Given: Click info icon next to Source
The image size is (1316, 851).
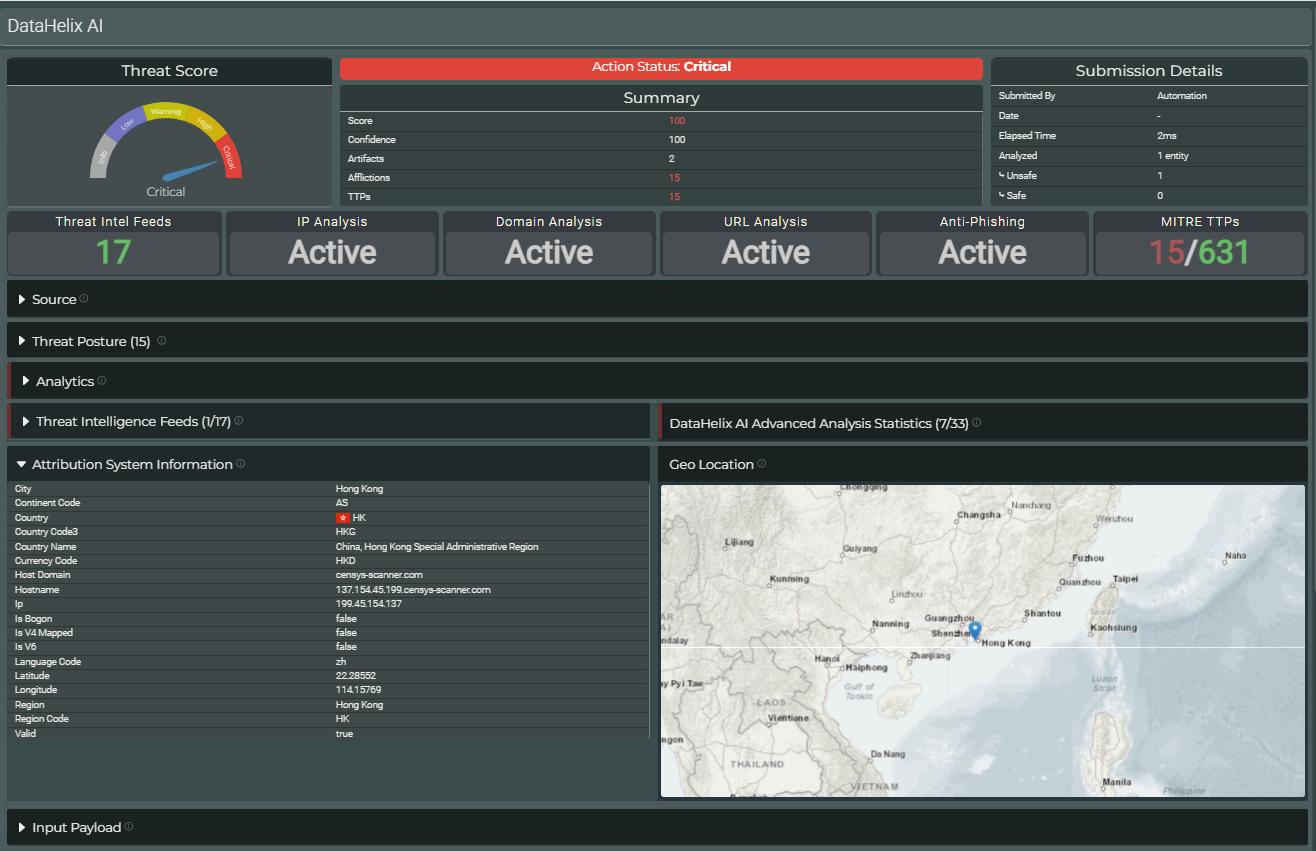Looking at the screenshot, I should tap(84, 298).
